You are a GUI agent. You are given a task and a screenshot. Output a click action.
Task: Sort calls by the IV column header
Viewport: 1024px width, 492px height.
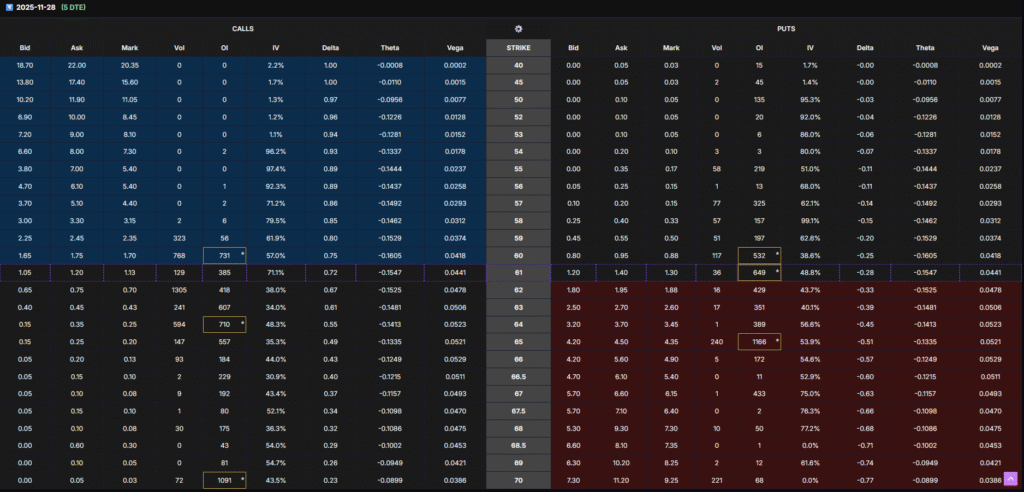275,47
